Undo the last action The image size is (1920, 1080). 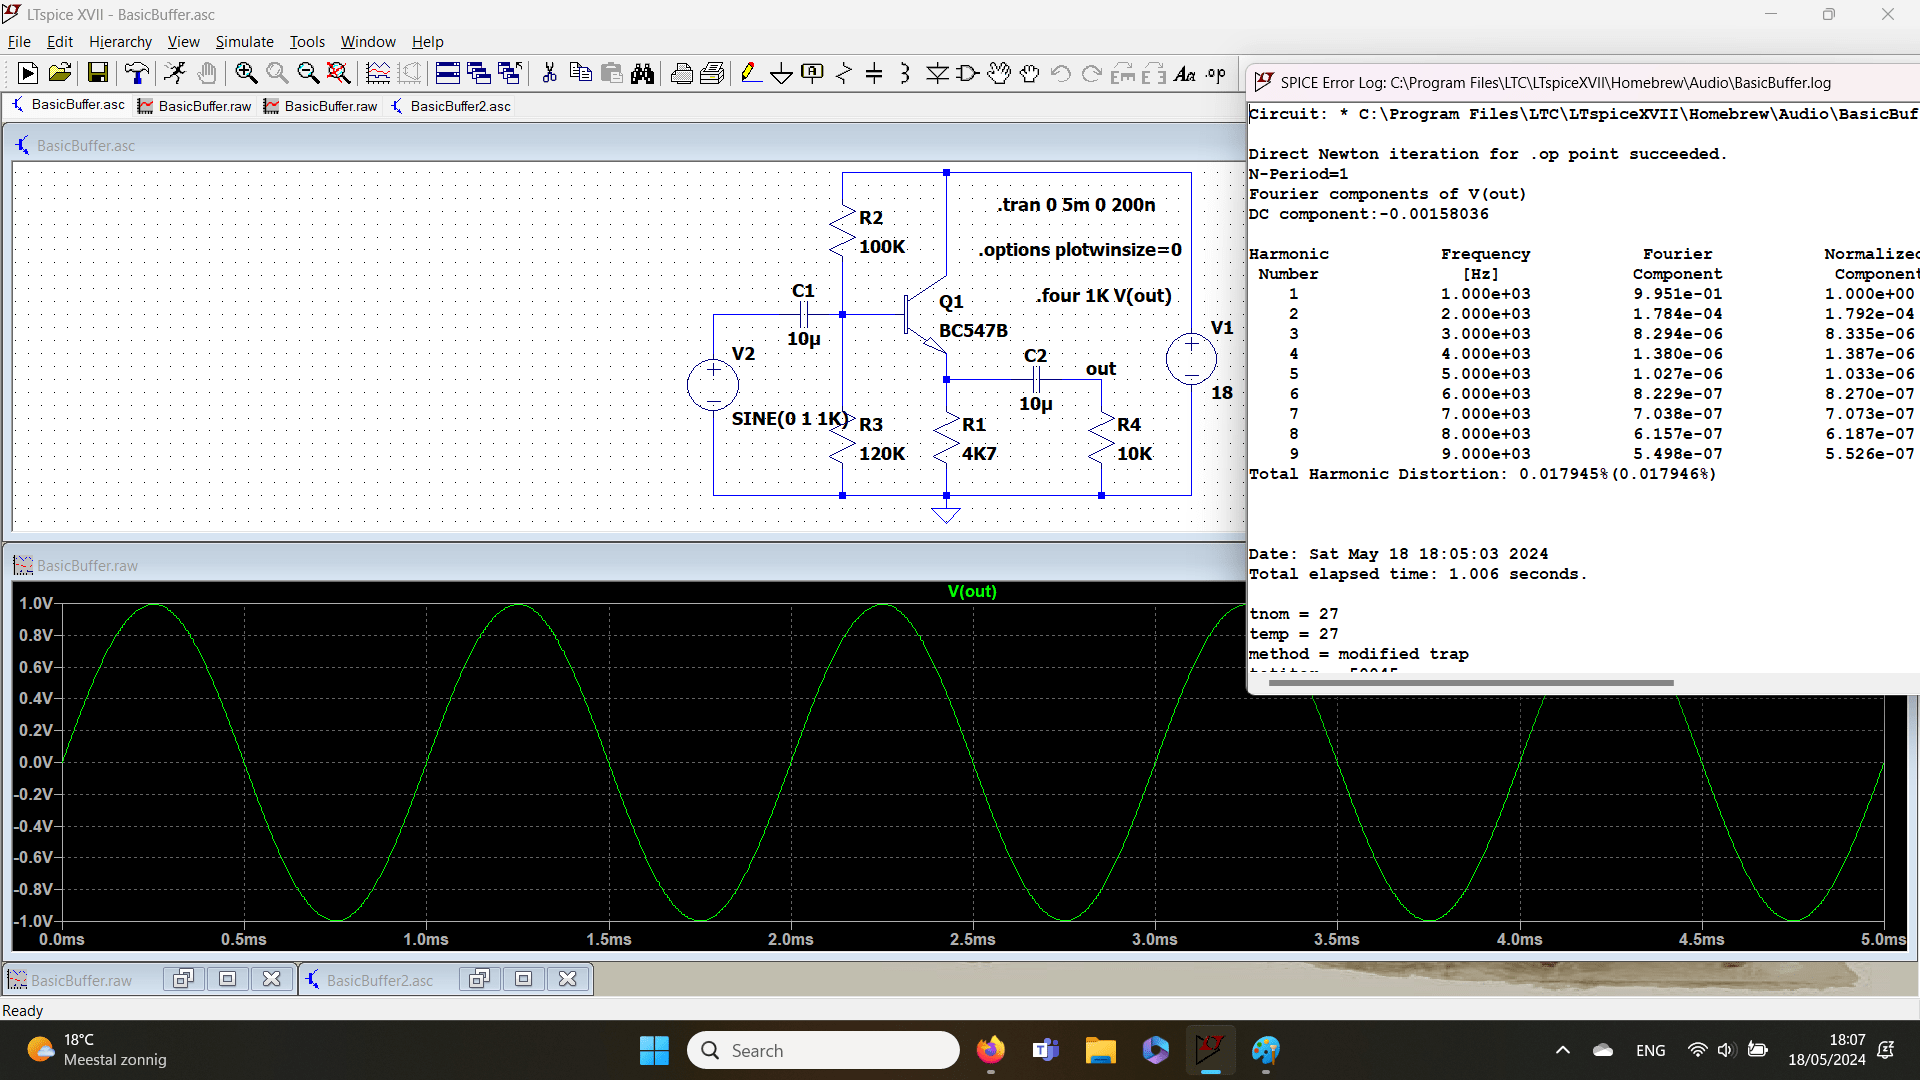tap(1061, 73)
